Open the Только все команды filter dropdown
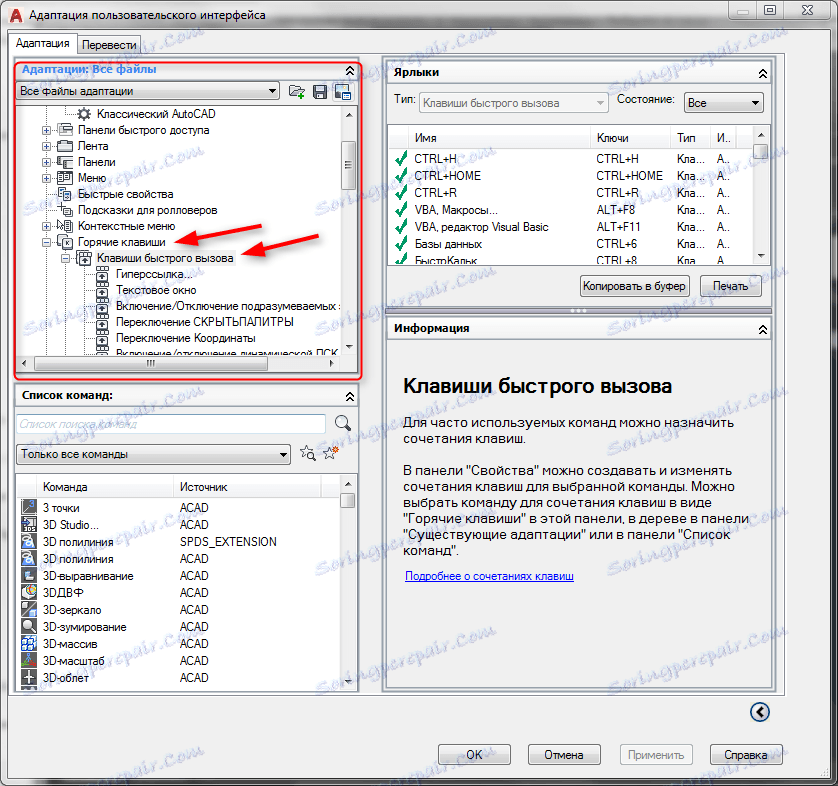838x786 pixels. 153,454
